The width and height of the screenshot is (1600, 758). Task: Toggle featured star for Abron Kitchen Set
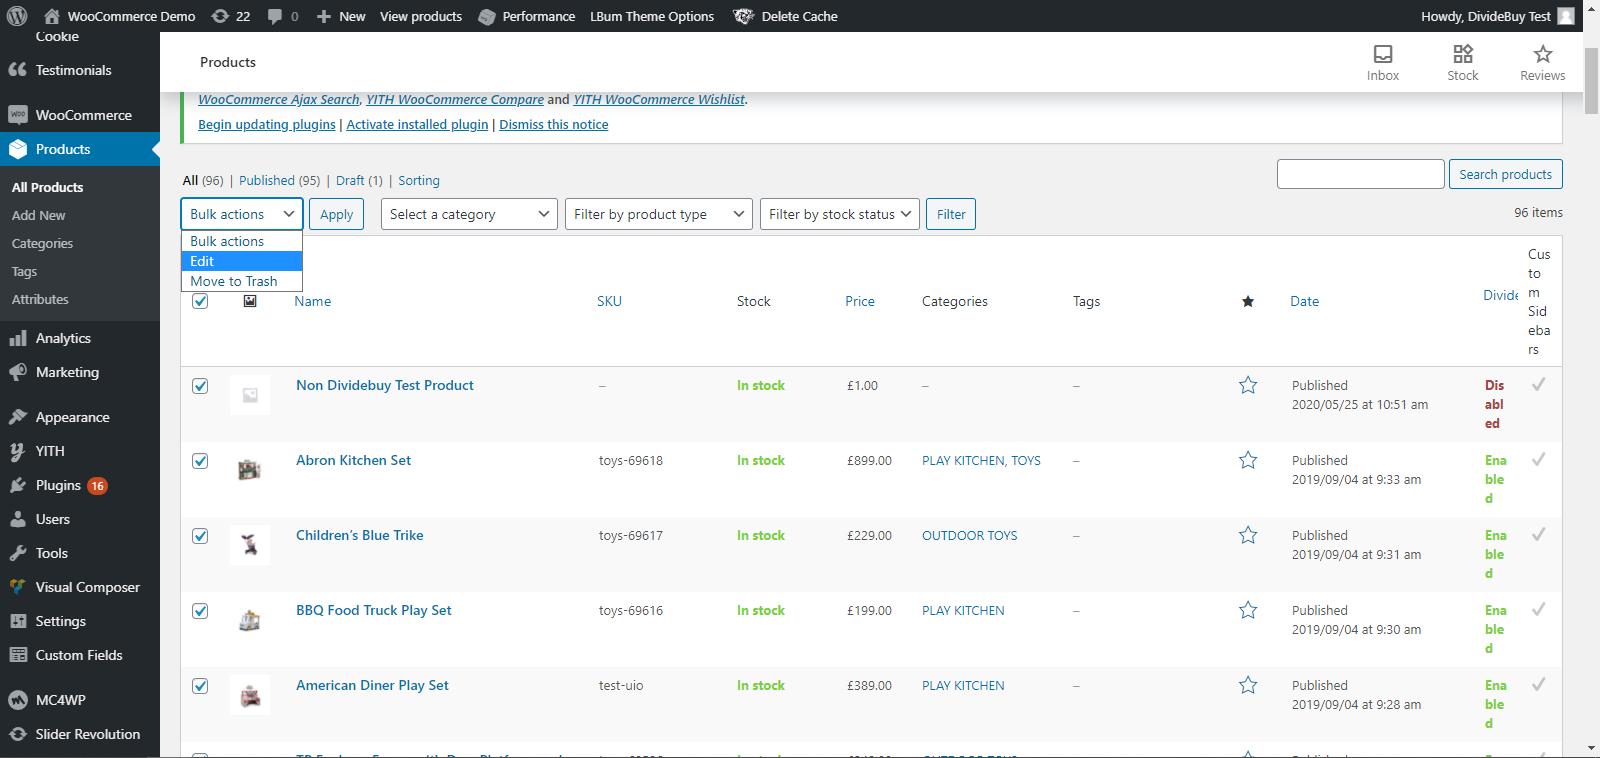point(1247,460)
